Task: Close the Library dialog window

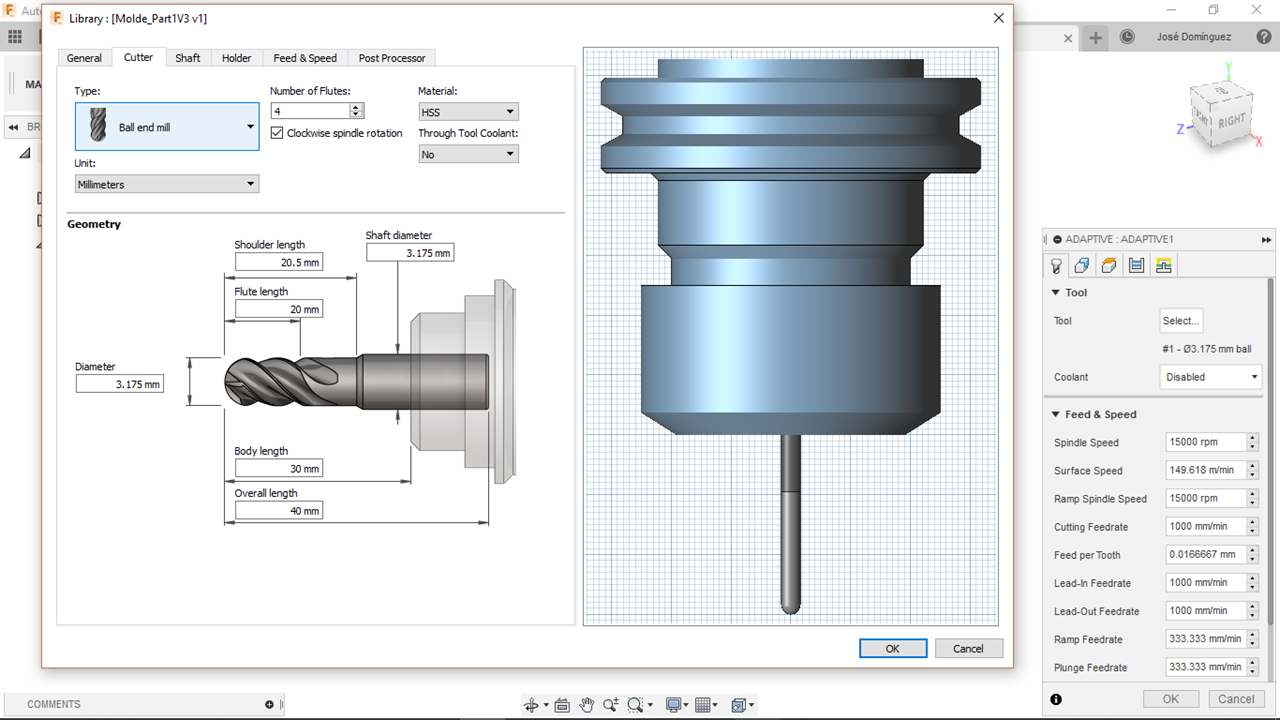Action: coord(998,18)
